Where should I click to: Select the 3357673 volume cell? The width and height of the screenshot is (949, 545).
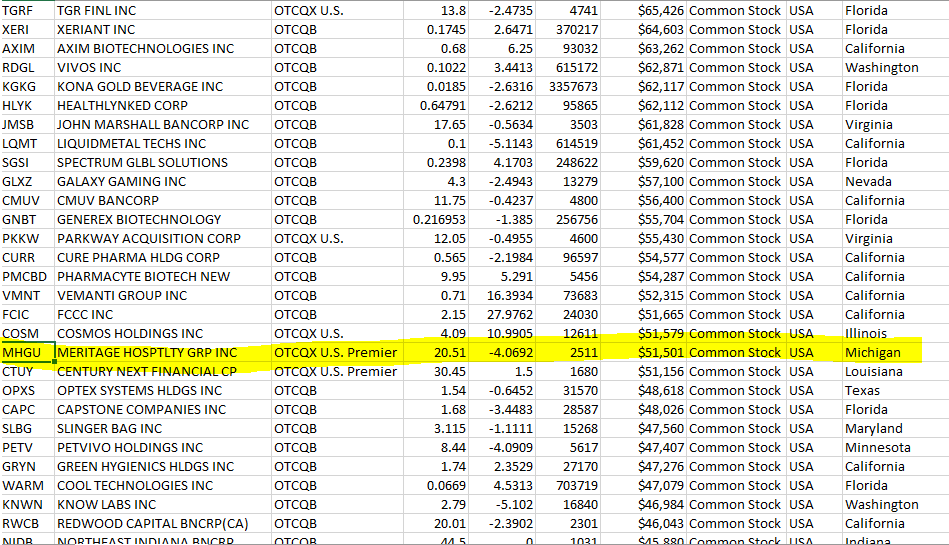[x=568, y=87]
